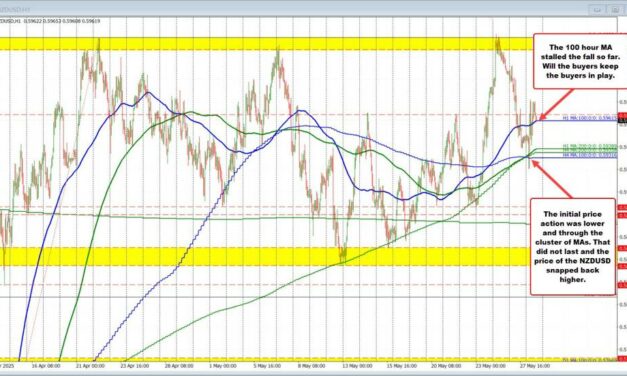Click the 27 May 16:00 time label
Image resolution: width=627 pixels, height=376 pixels.
coord(535,366)
